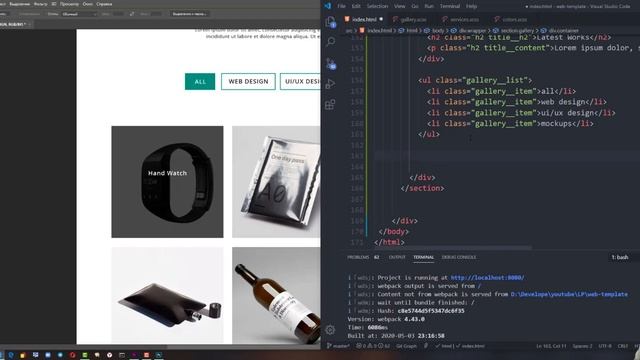Open the VS Code Explorer icon
640x360 pixels.
coord(331,22)
